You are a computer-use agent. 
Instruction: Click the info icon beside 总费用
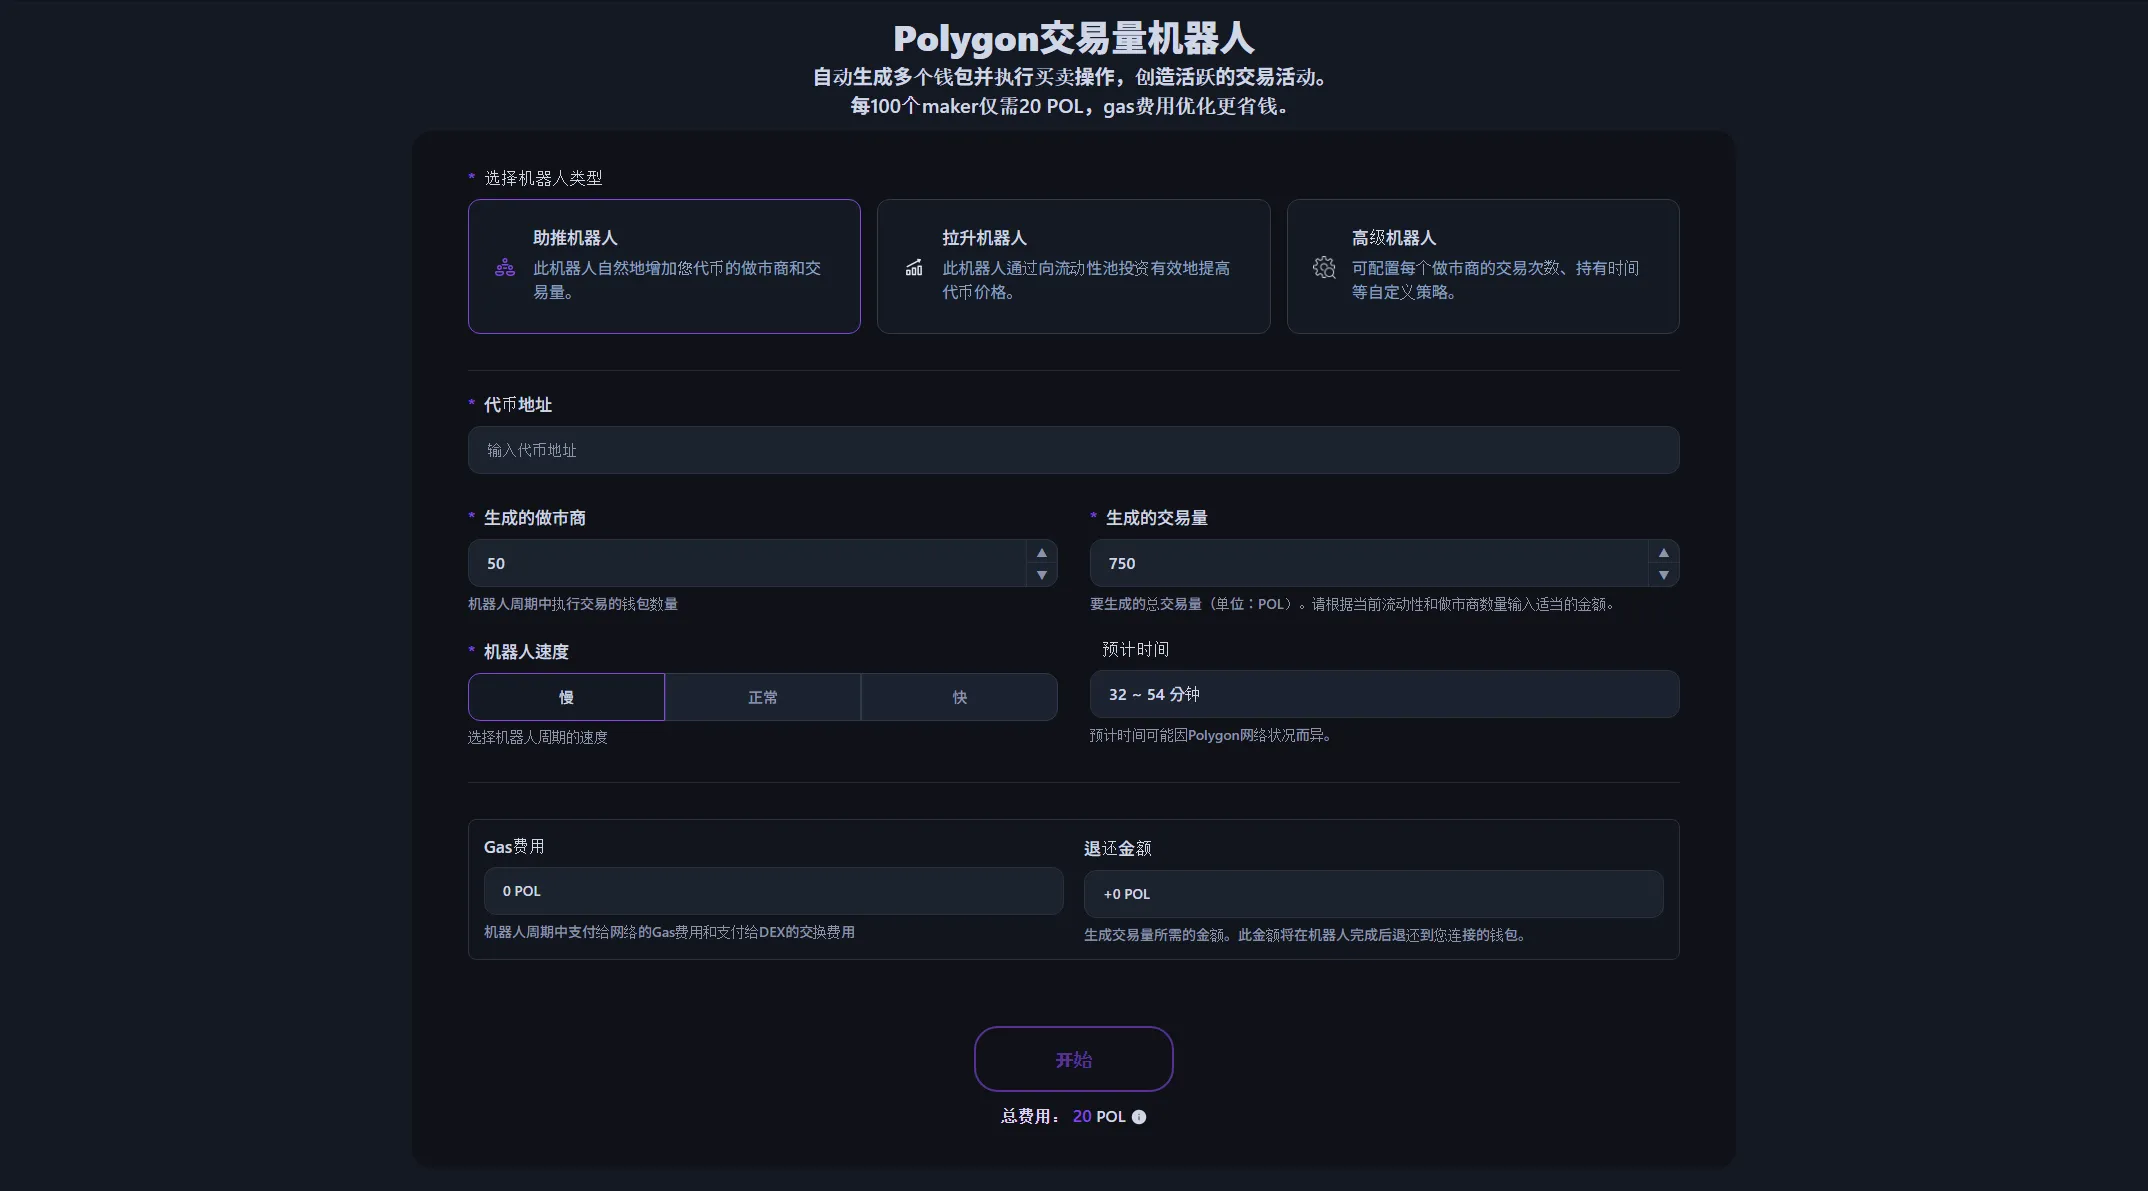coord(1139,1117)
